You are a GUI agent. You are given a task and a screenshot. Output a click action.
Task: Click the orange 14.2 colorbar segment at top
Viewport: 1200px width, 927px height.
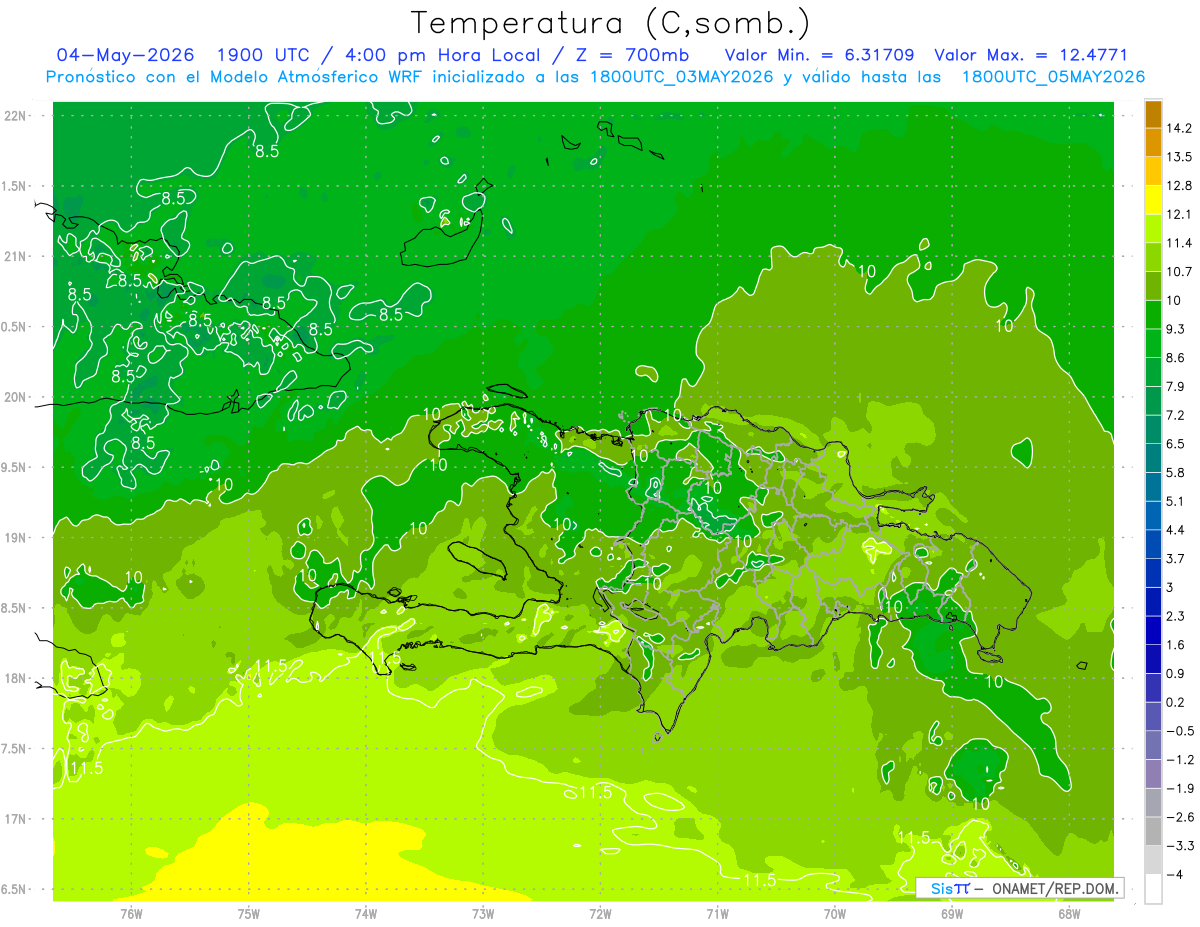(1153, 114)
